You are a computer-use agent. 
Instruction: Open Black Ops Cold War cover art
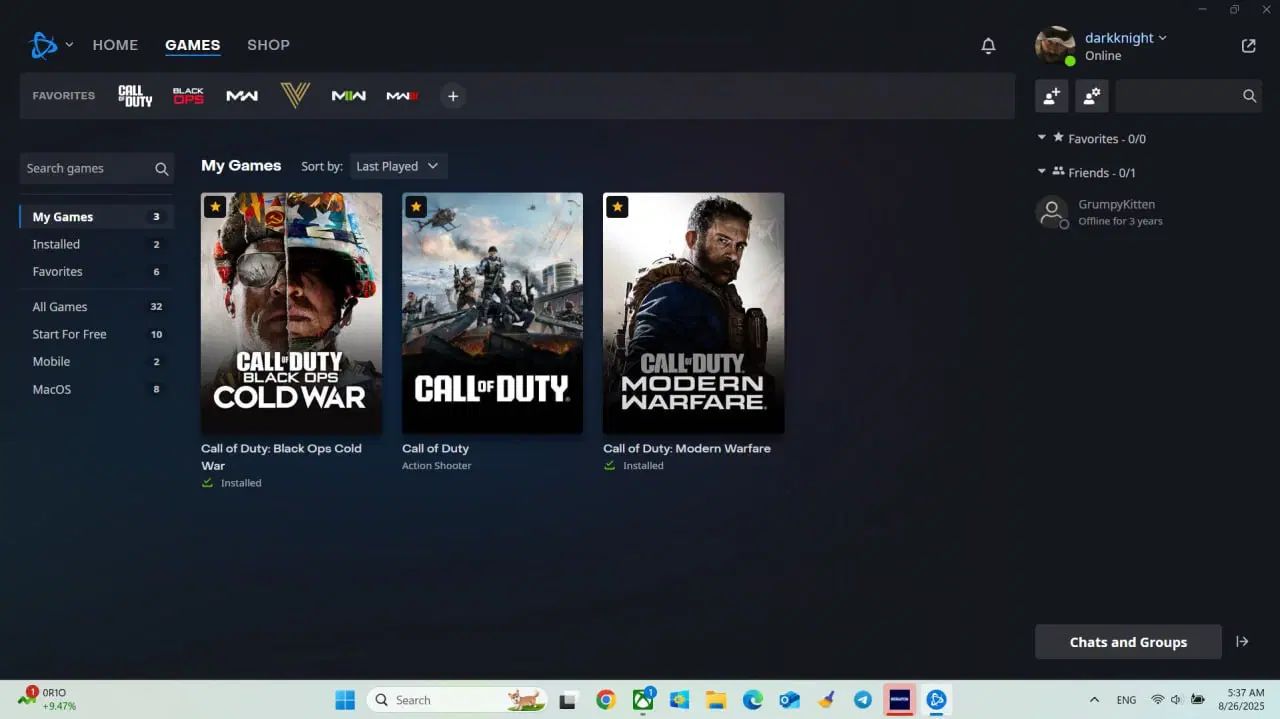click(x=291, y=313)
